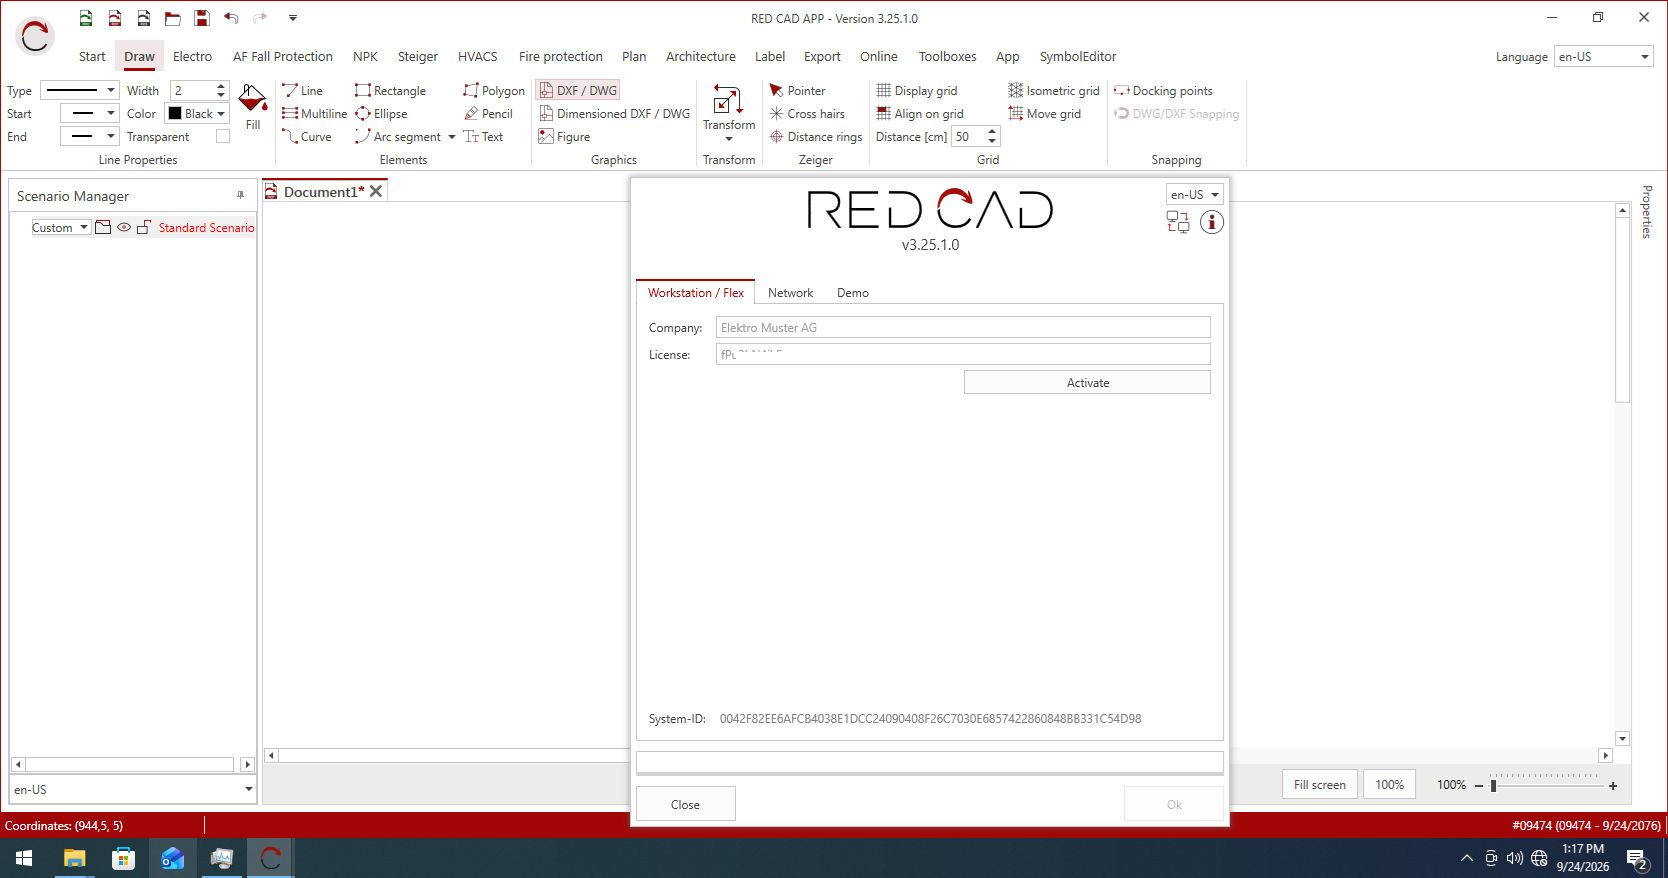This screenshot has width=1668, height=878.
Task: Click the 100% zoom button
Action: pyautogui.click(x=1389, y=784)
